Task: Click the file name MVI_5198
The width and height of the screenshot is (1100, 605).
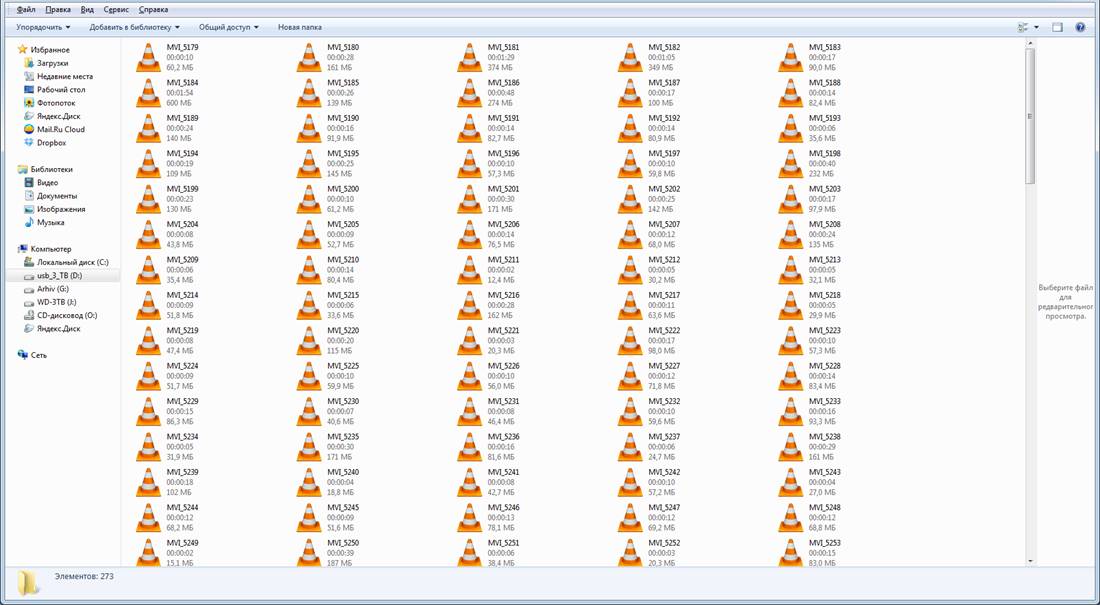Action: [824, 154]
